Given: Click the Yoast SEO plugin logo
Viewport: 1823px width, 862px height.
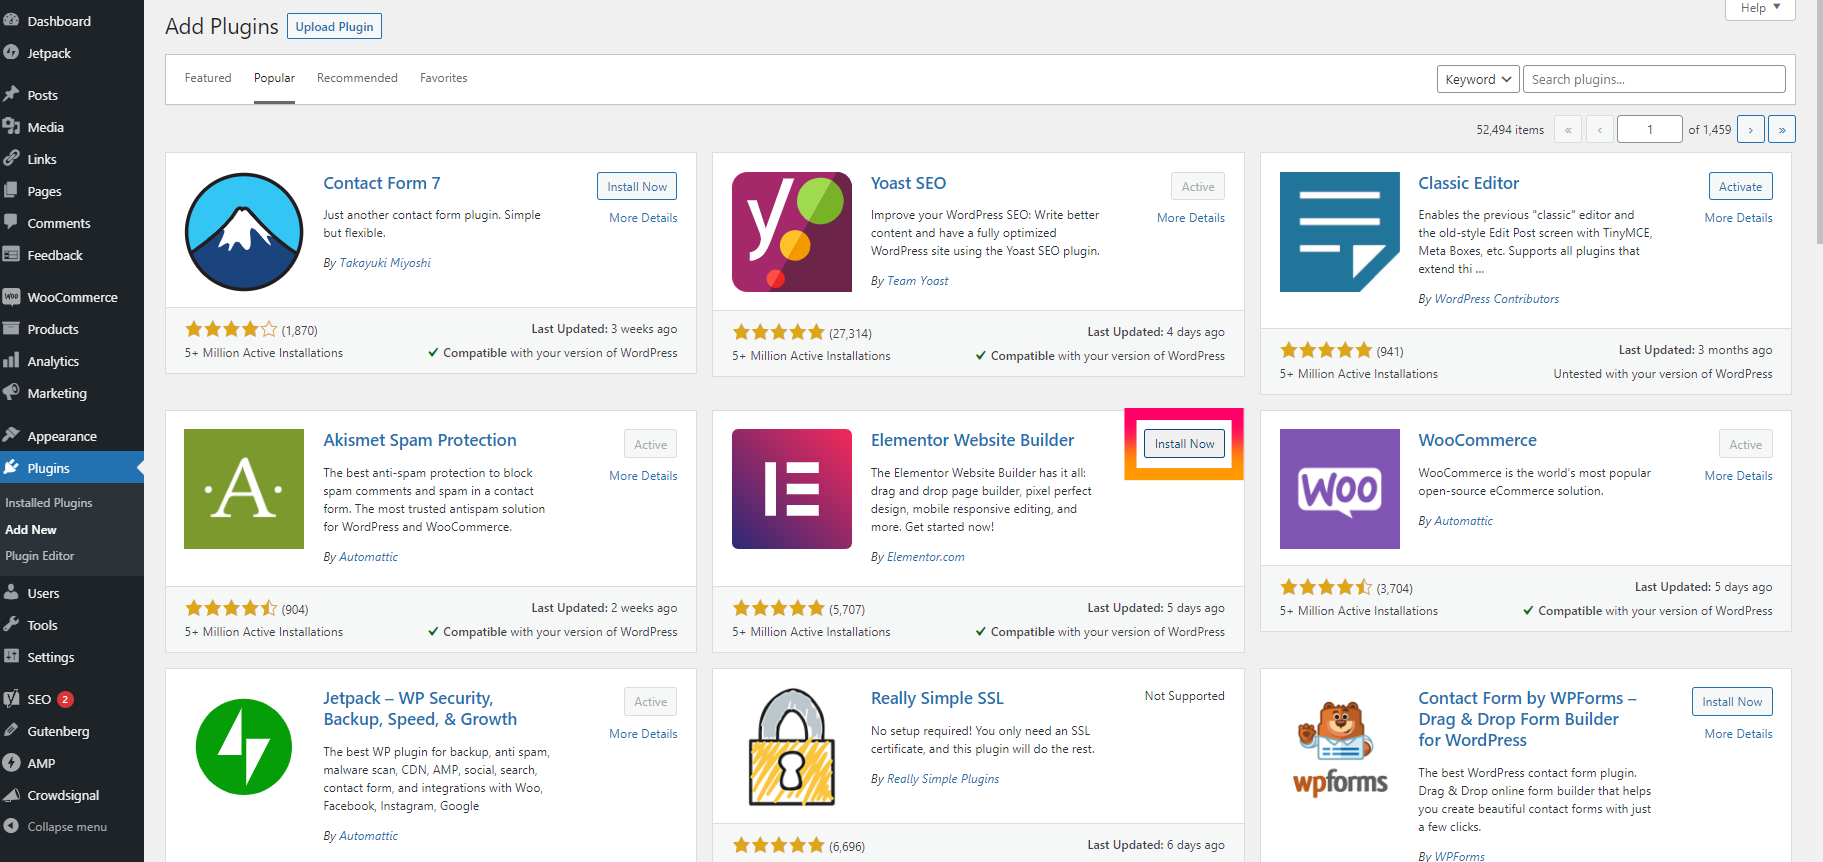Looking at the screenshot, I should [x=792, y=232].
